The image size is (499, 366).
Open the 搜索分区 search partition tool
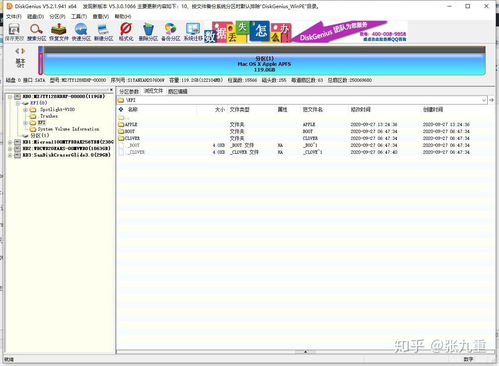(x=36, y=32)
